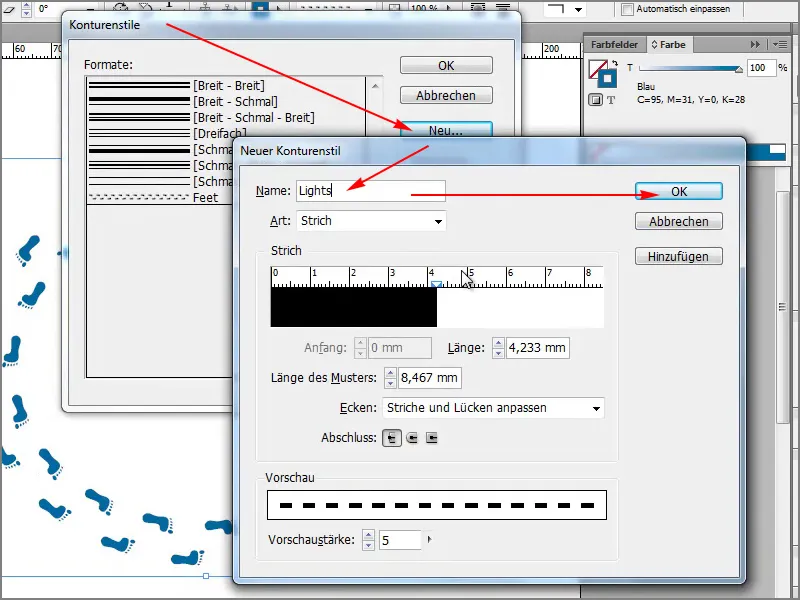Viewport: 800px width, 600px height.
Task: Click the swap fill and stroke arrow
Action: [x=615, y=64]
